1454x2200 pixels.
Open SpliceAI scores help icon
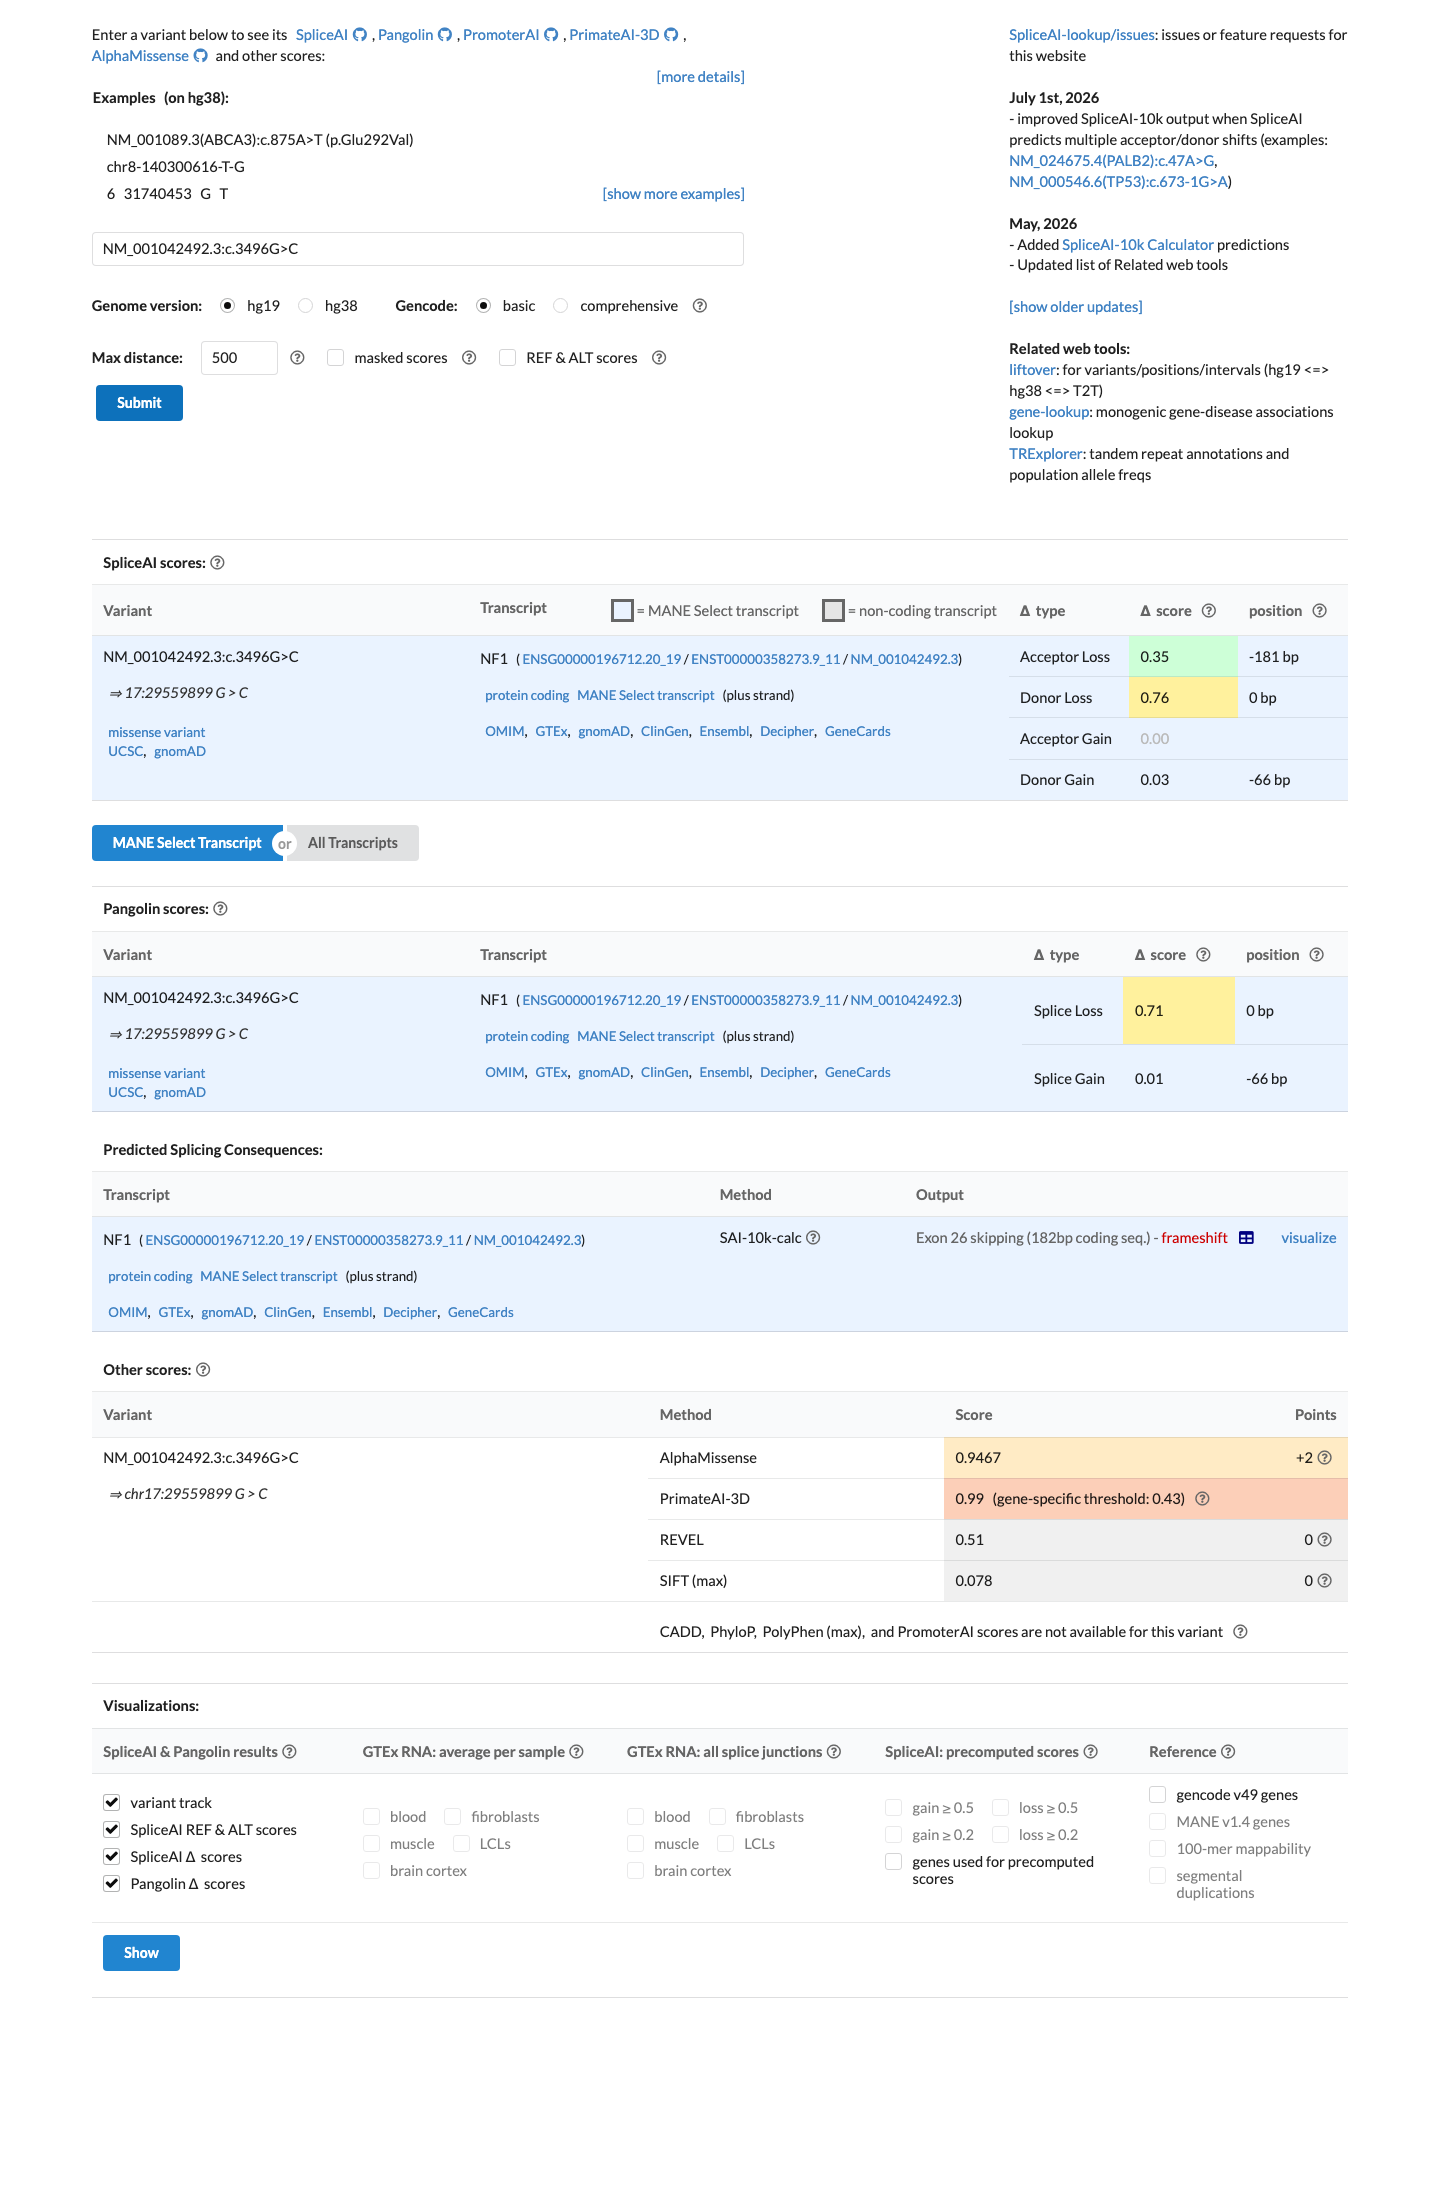tap(218, 563)
